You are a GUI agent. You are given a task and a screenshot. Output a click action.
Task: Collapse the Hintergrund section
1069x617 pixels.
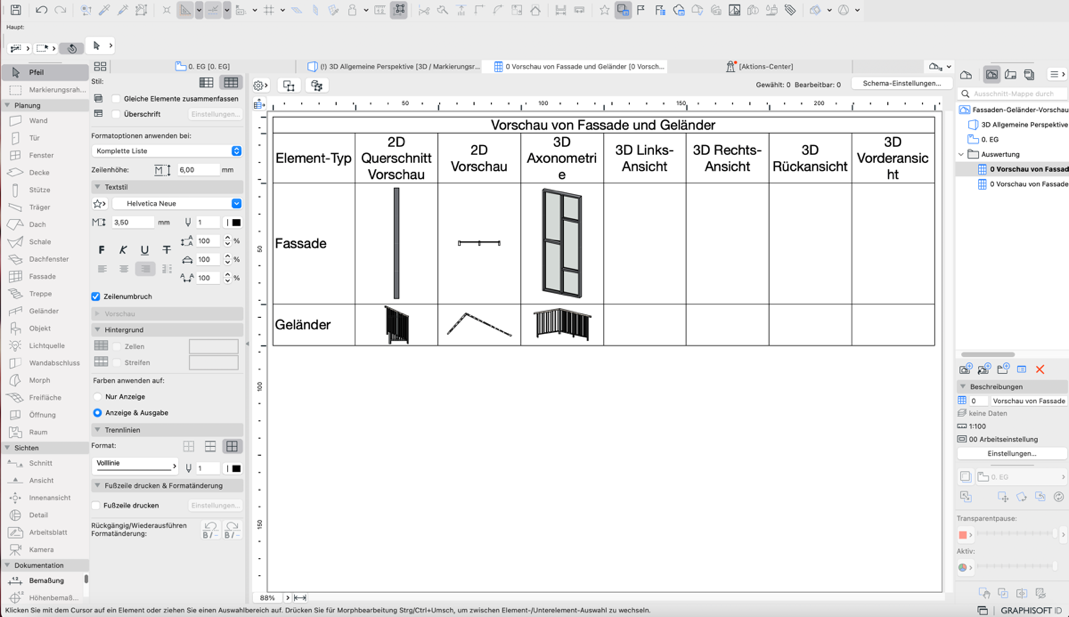(x=97, y=329)
